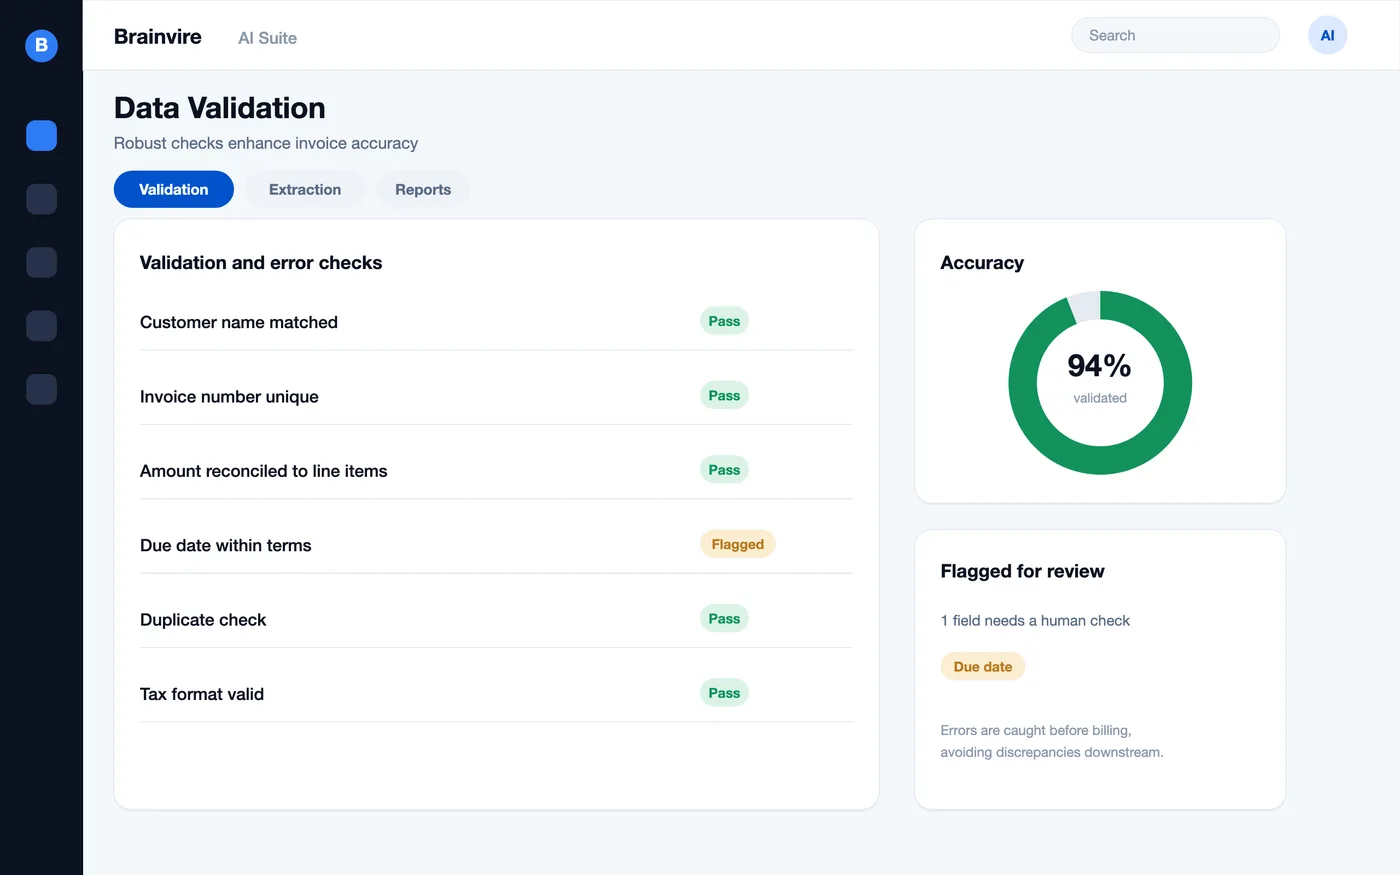Select the highlighted blue sidebar icon
Screen dimensions: 1400x875
(x=41, y=135)
